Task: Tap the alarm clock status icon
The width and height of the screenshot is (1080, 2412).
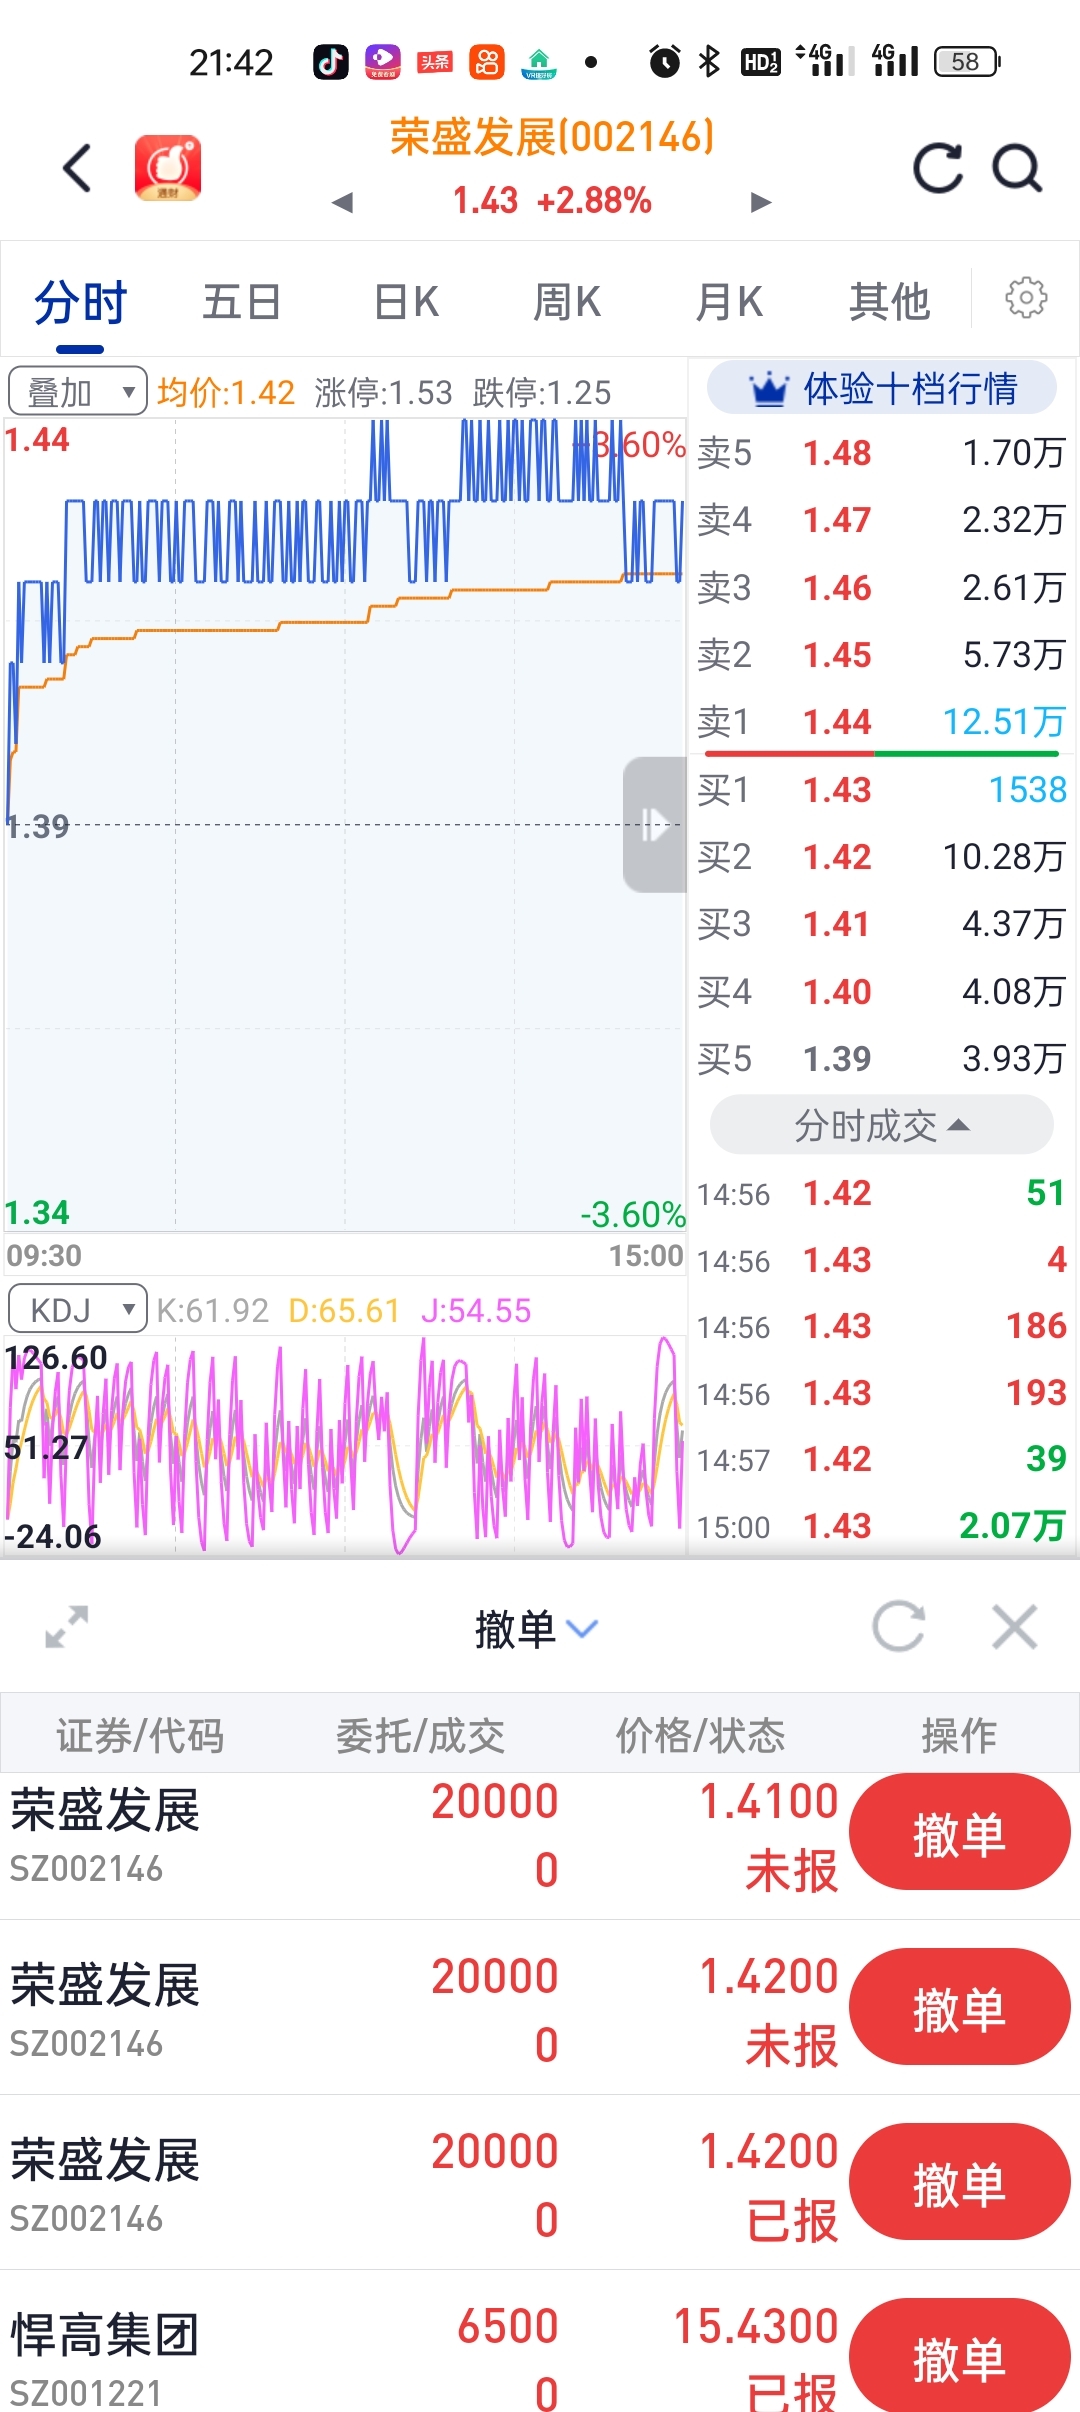Action: [x=664, y=62]
